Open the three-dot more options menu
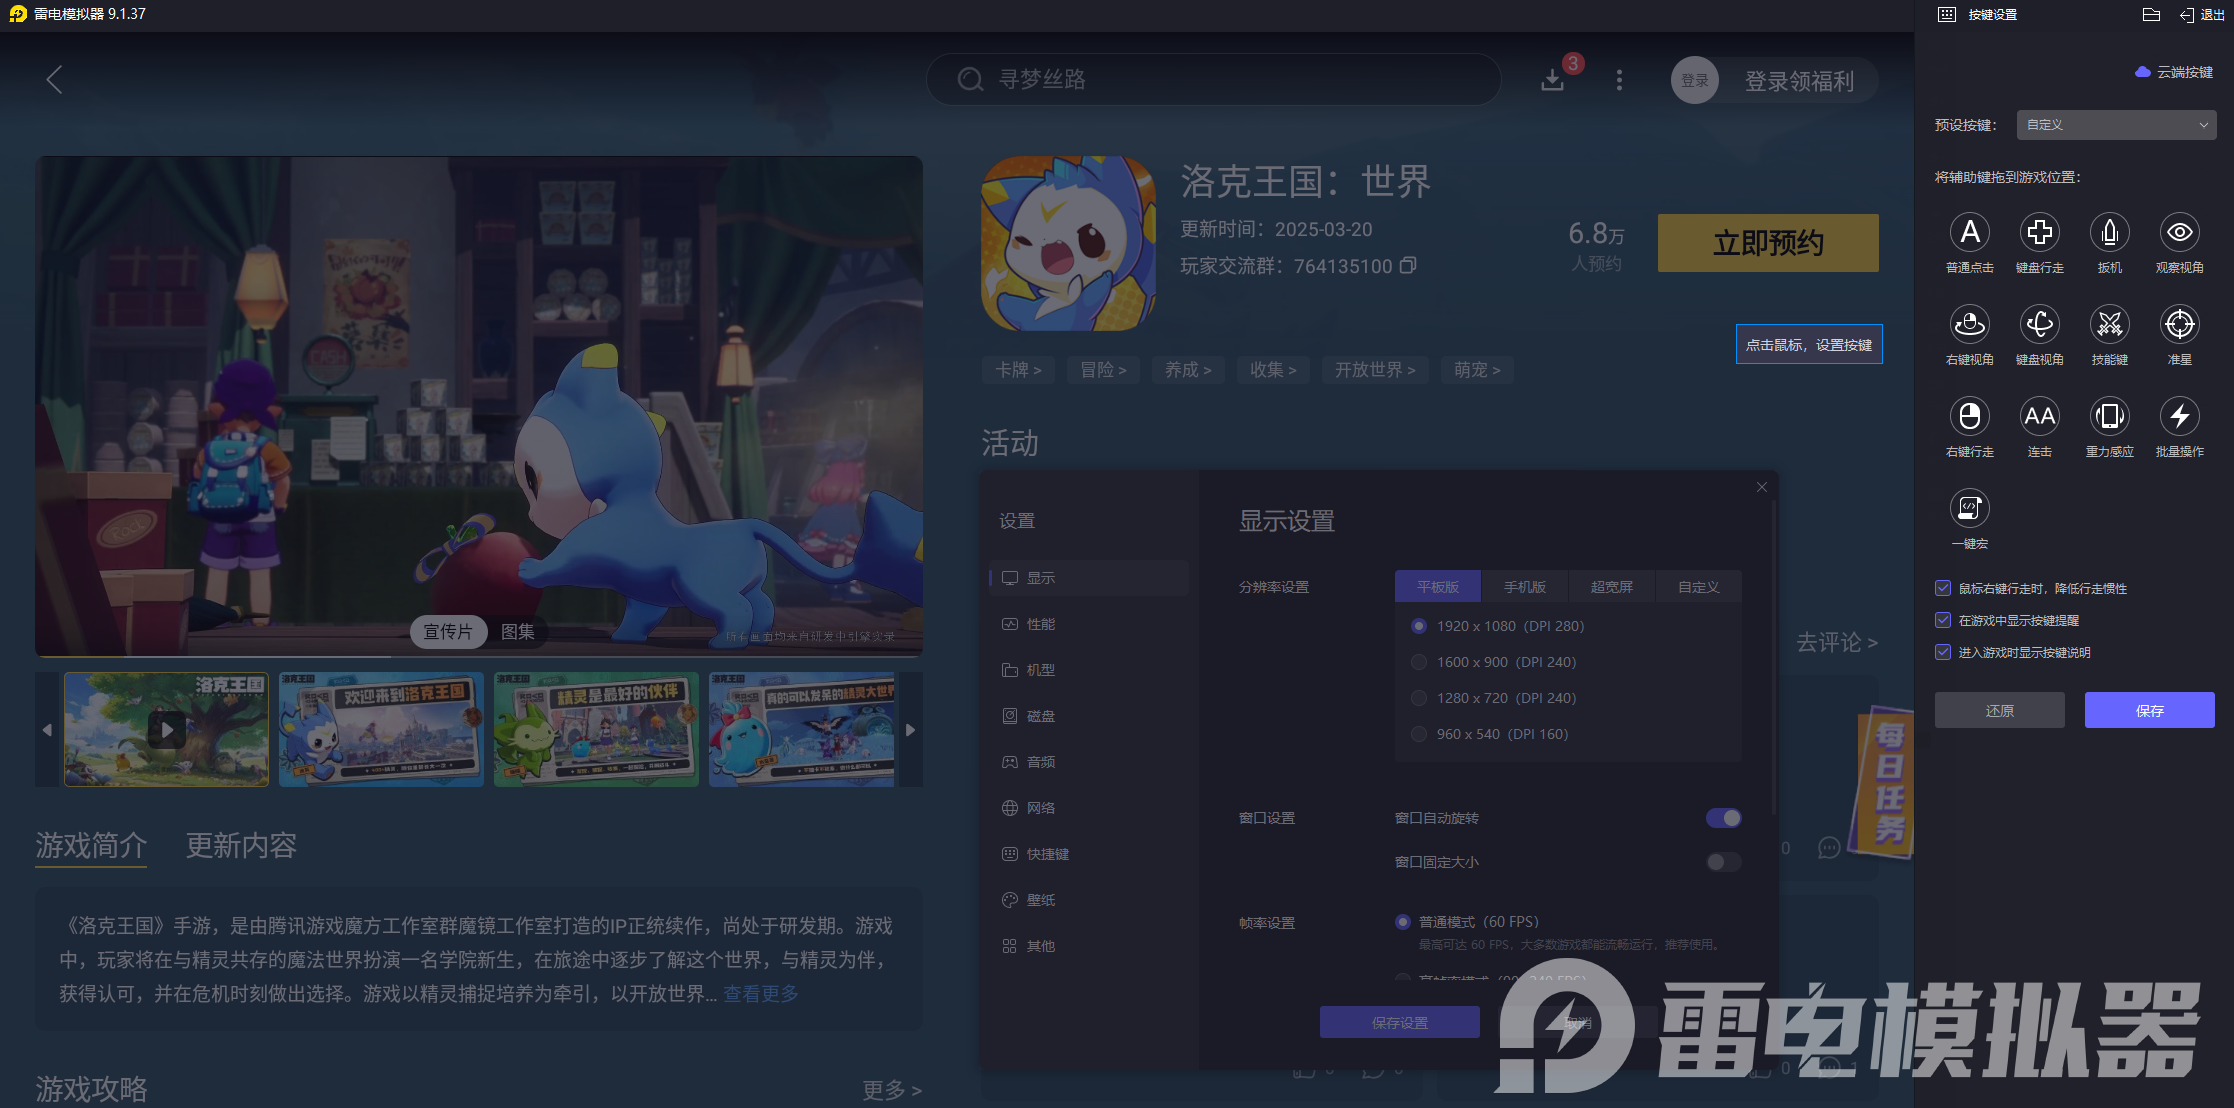The height and width of the screenshot is (1108, 2234). 1619,80
